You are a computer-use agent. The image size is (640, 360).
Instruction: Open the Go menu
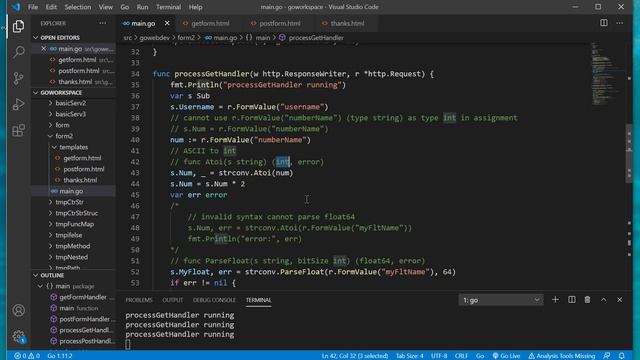(x=124, y=7)
